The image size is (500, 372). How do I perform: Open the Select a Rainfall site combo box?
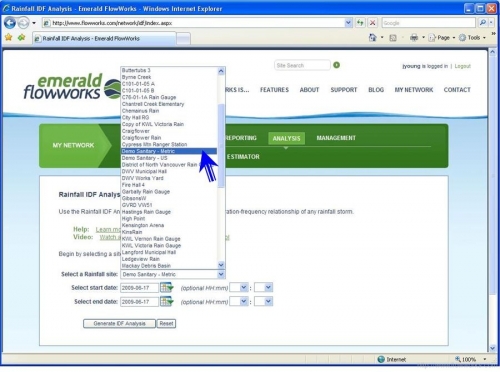pyautogui.click(x=173, y=274)
